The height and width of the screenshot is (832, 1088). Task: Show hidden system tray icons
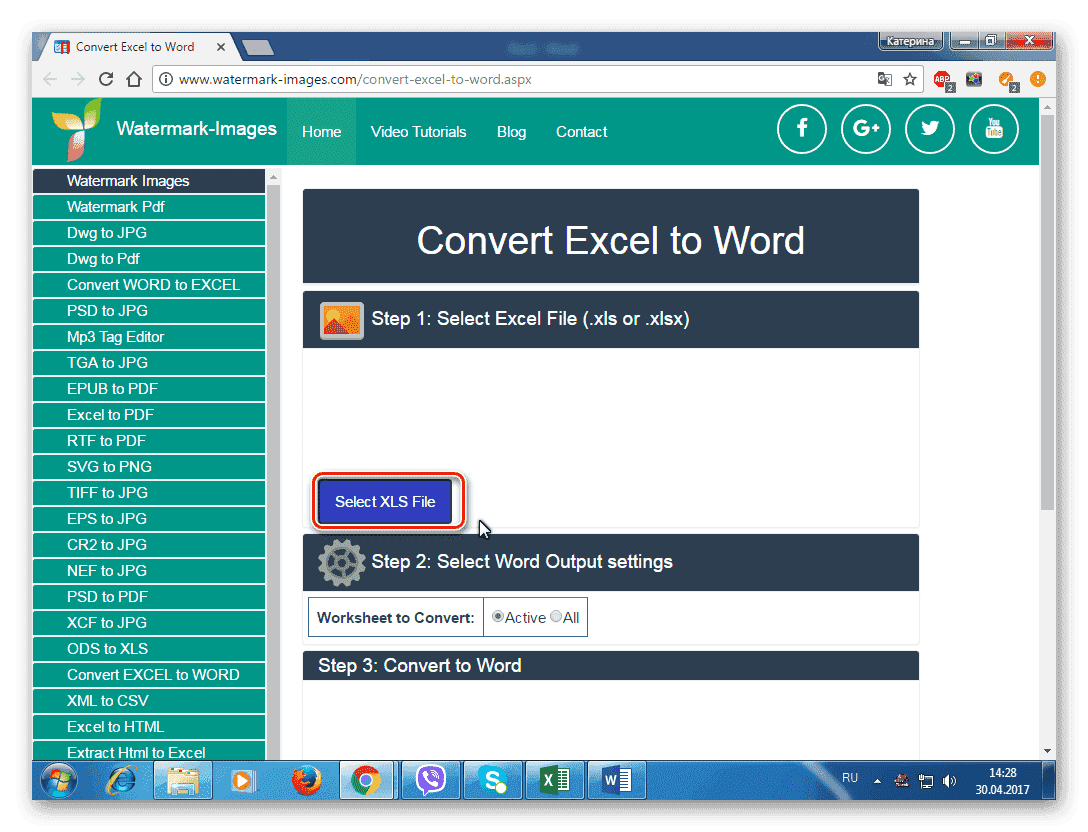pyautogui.click(x=877, y=780)
